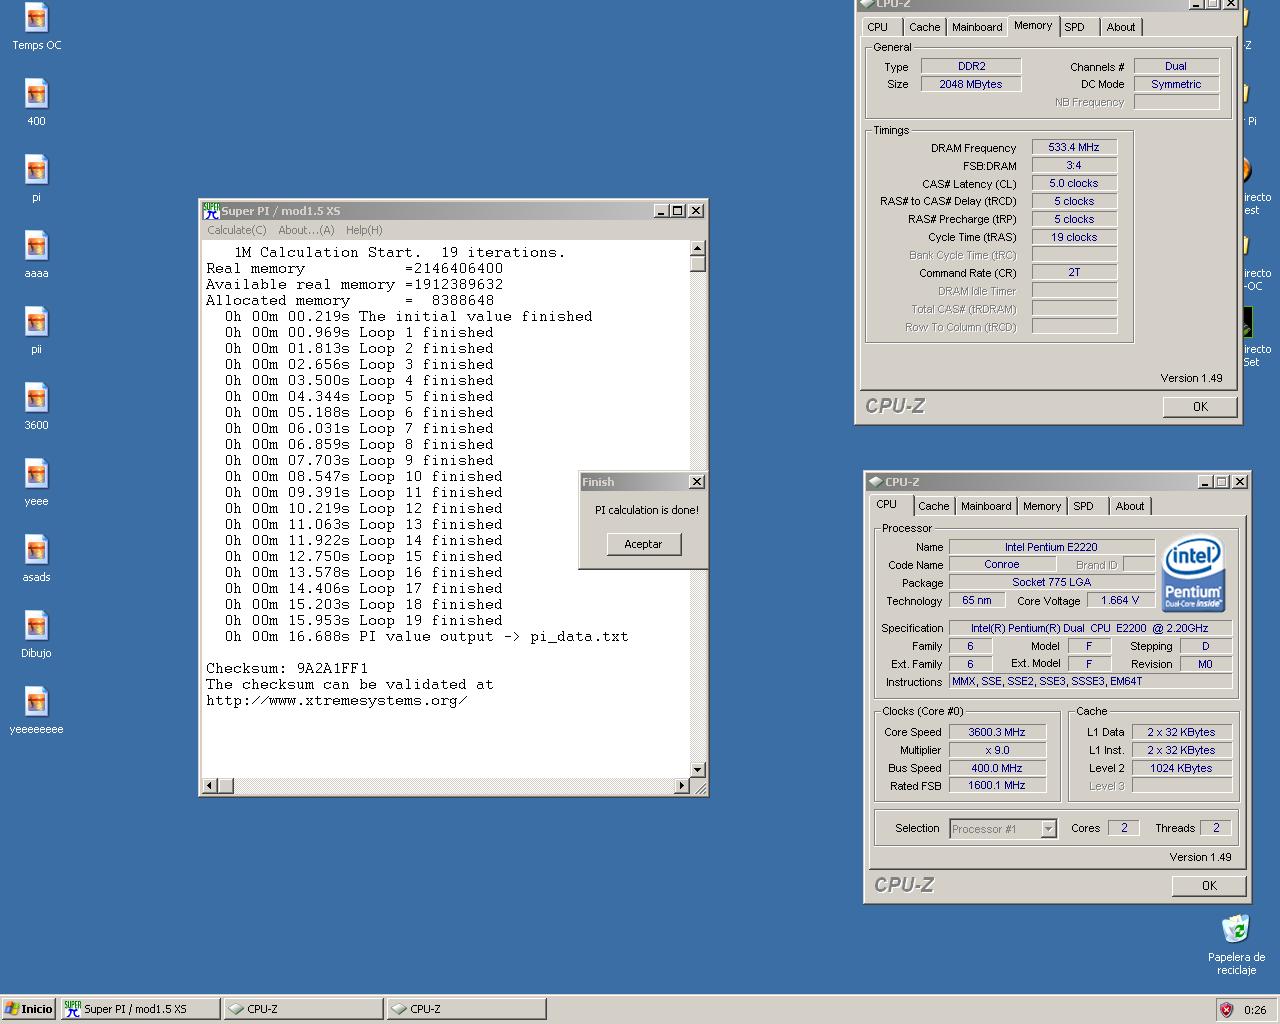Click the Bus Speed 400.0 MHz value
Viewport: 1280px width, 1024px height.
[997, 768]
